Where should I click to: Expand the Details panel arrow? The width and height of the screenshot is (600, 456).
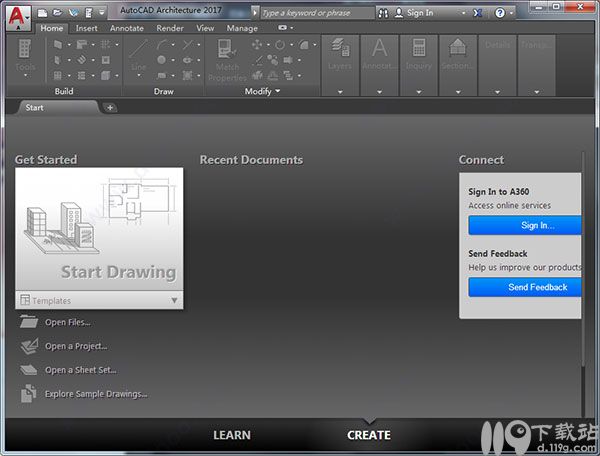pyautogui.click(x=497, y=92)
